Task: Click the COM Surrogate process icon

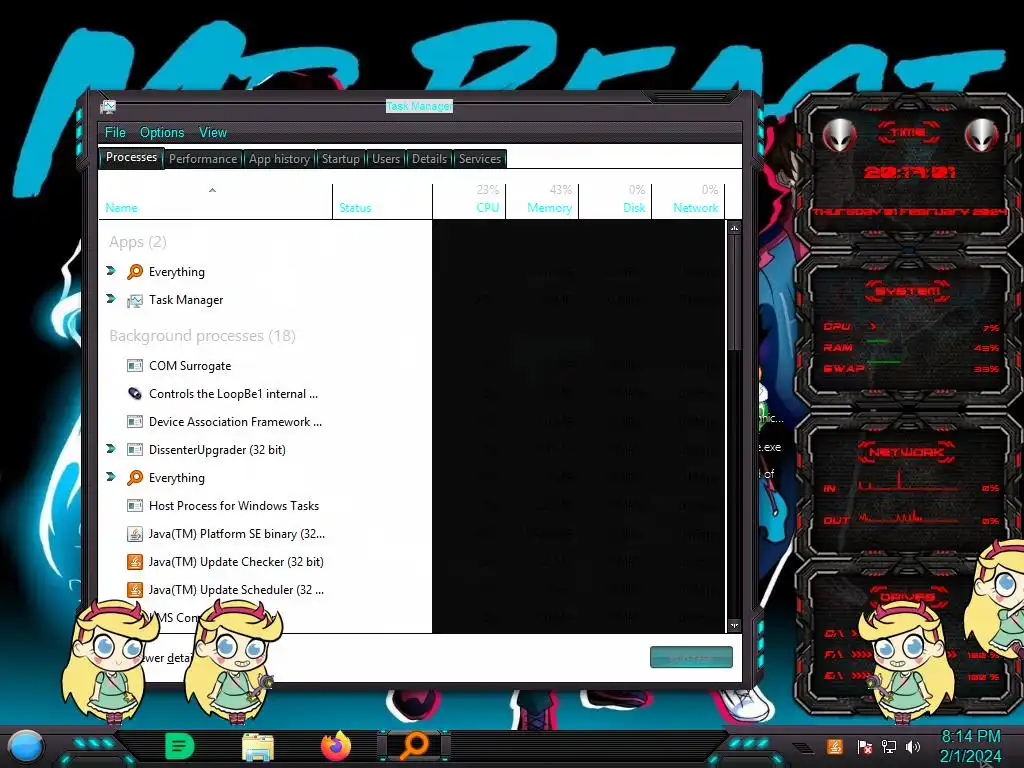Action: 135,366
